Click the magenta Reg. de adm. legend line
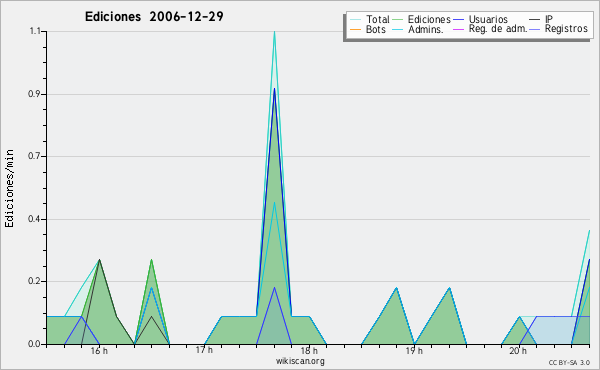This screenshot has width=600, height=370. coord(458,29)
